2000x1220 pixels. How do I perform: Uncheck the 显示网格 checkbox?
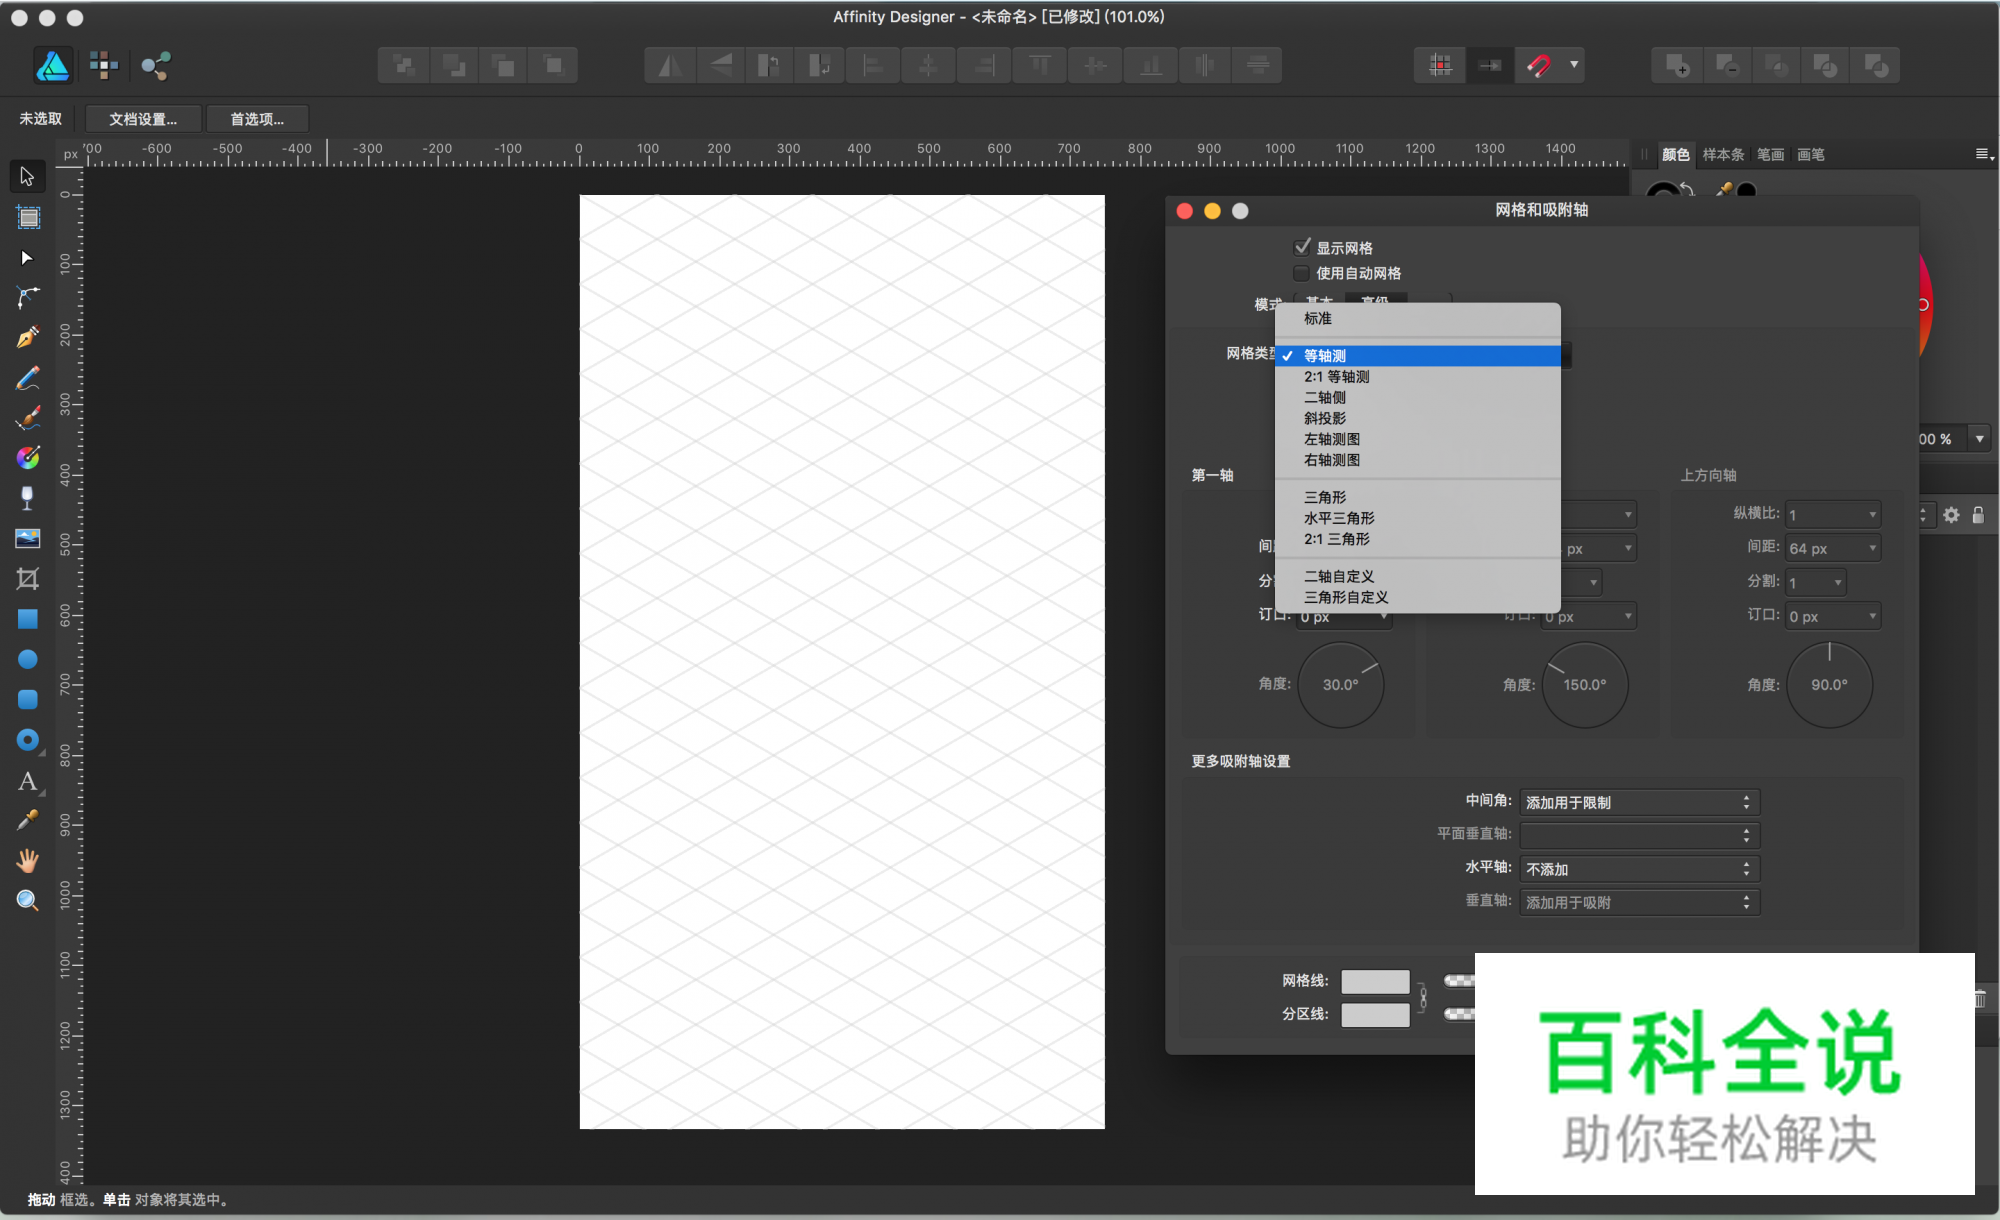pos(1302,247)
